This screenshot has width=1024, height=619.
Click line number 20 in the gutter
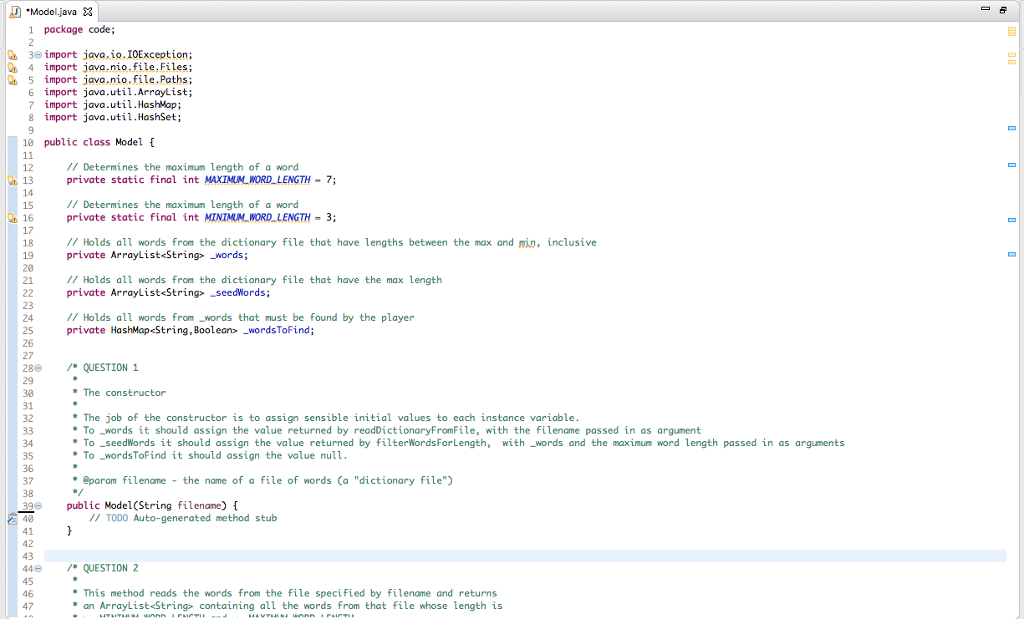coord(27,267)
